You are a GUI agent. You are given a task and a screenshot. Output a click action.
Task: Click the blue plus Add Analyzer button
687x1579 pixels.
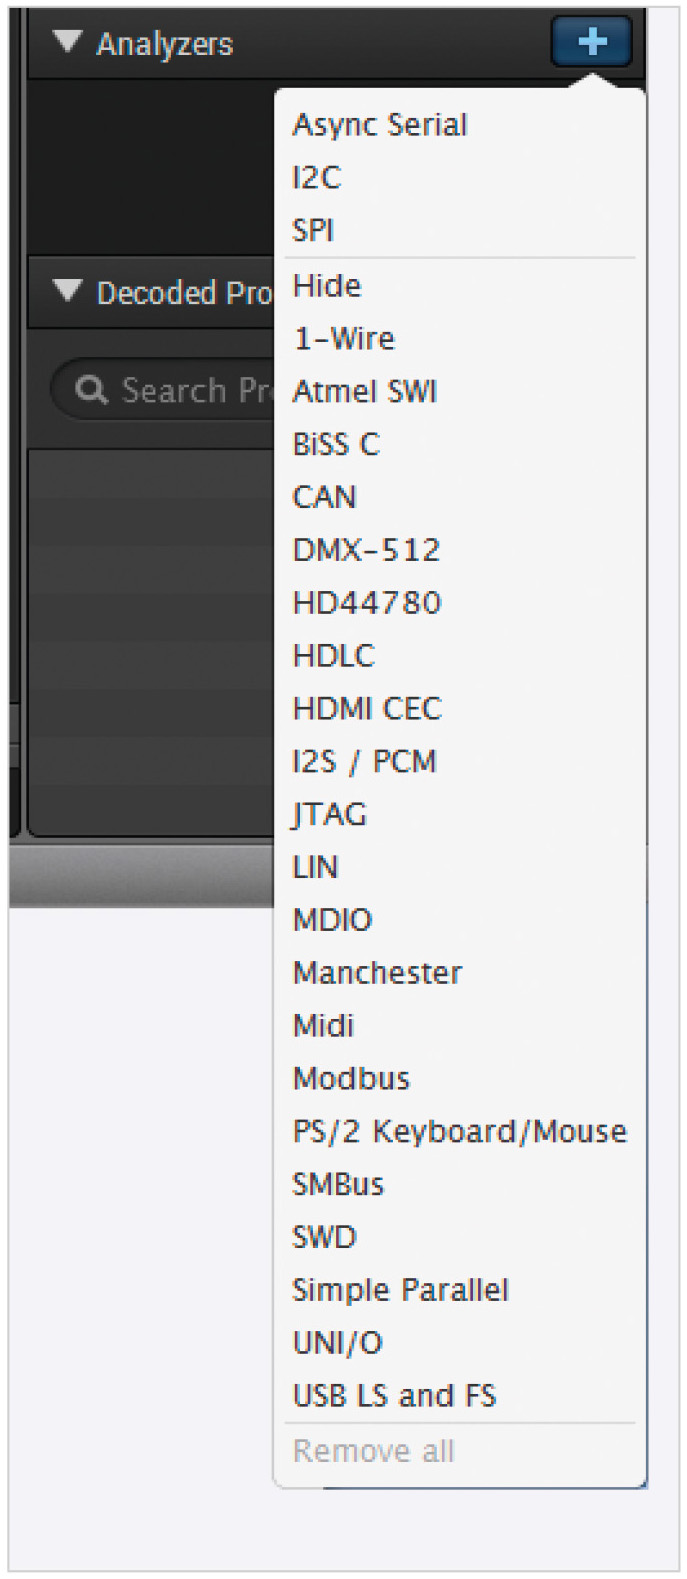coord(591,42)
